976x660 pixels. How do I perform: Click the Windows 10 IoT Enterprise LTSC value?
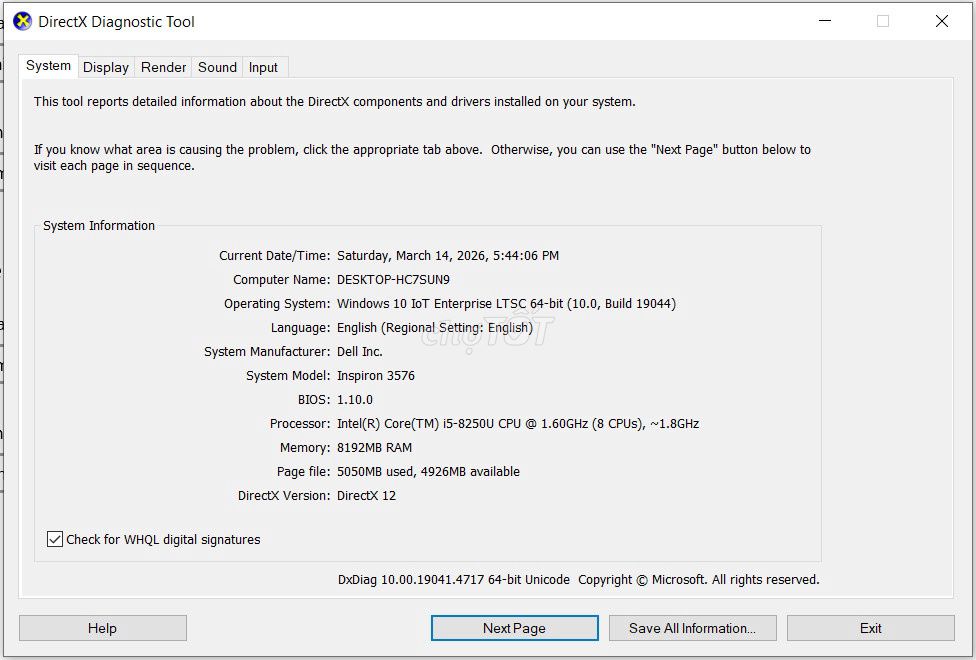pos(506,304)
